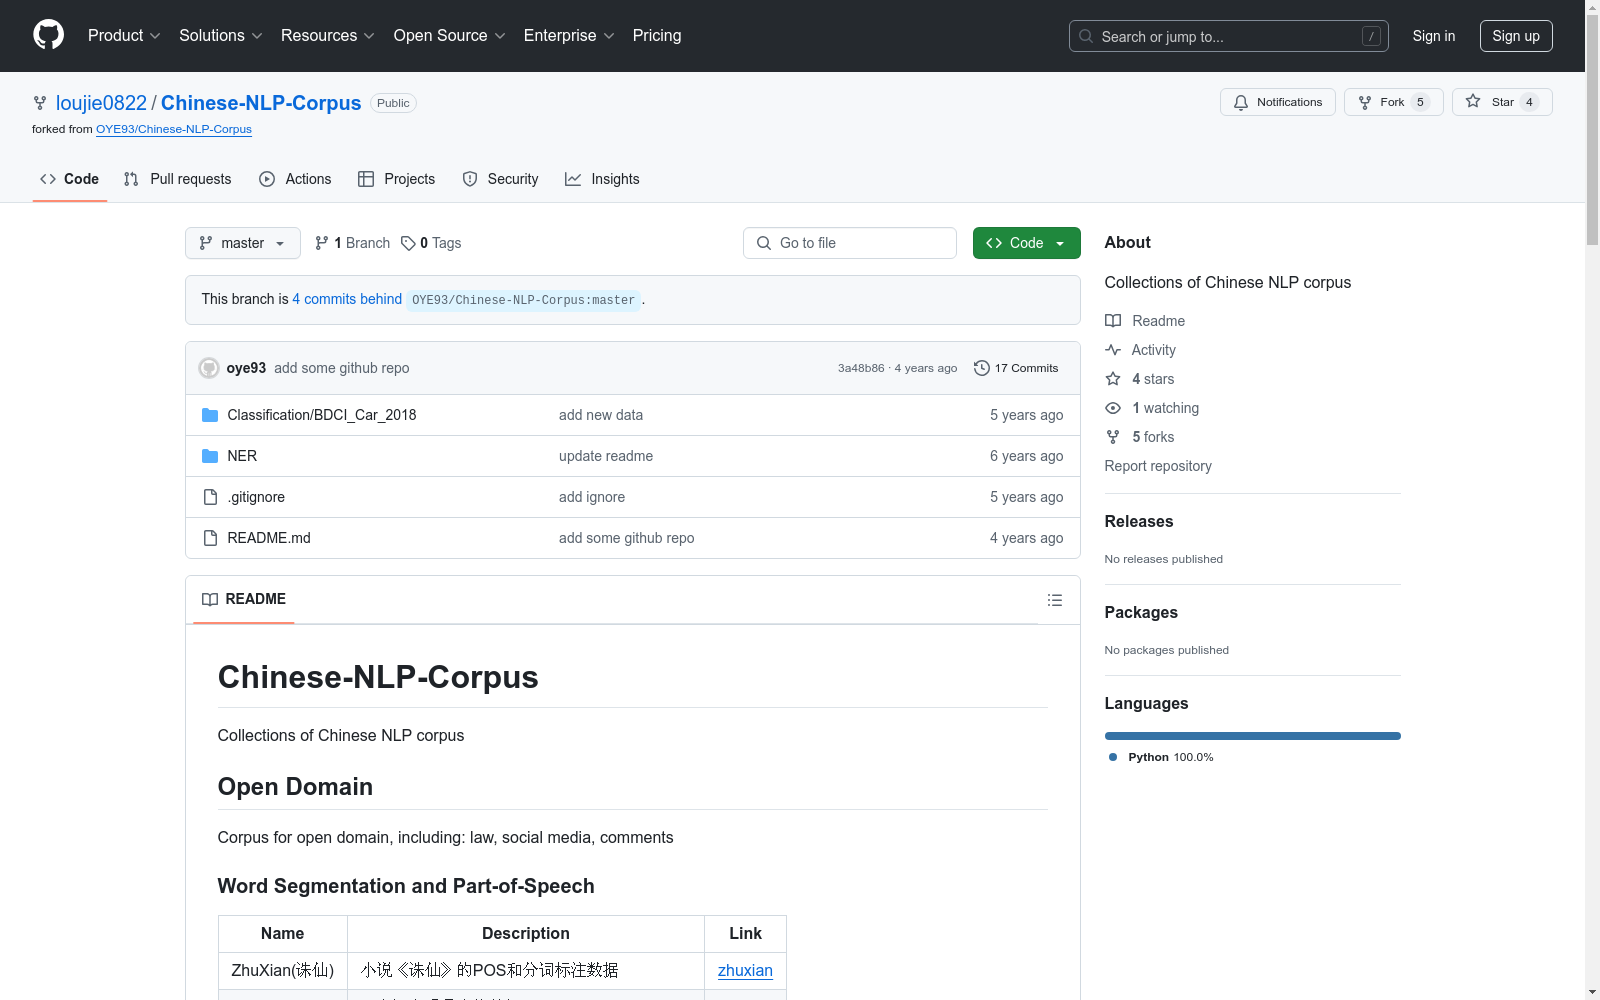Click the book icon next to Readme
This screenshot has height=1000, width=1600.
(x=1113, y=321)
